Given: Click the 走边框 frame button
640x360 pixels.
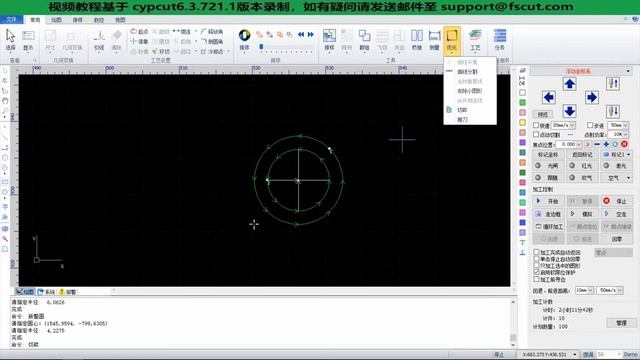Looking at the screenshot, I should 548,214.
